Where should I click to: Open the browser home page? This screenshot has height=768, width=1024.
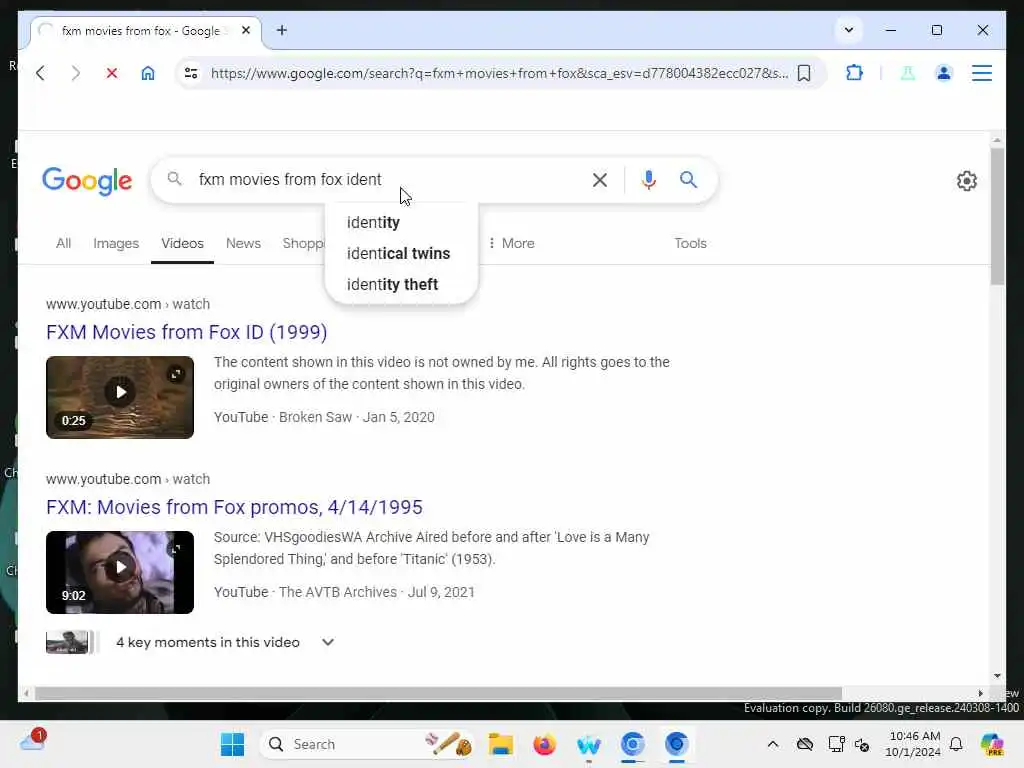tap(148, 73)
